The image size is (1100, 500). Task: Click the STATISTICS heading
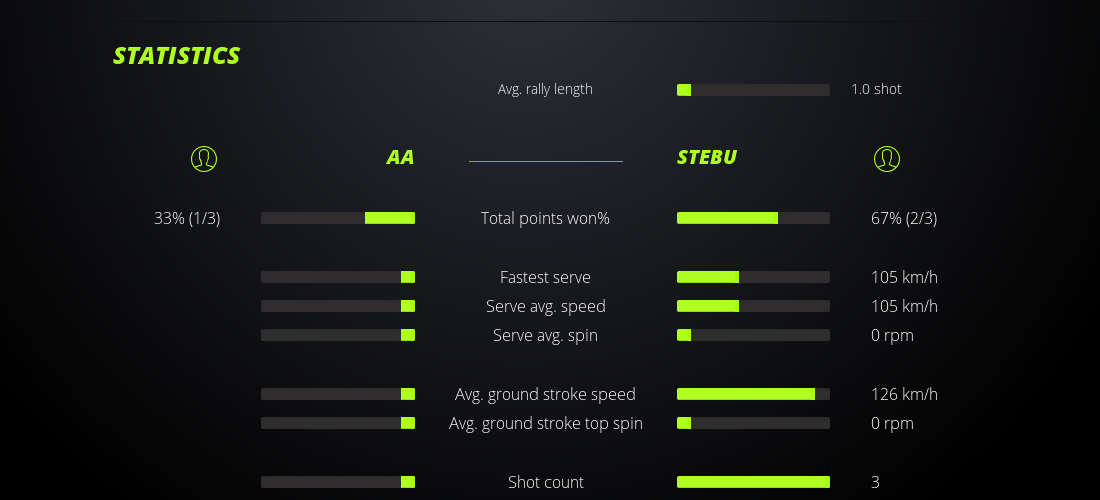click(177, 56)
